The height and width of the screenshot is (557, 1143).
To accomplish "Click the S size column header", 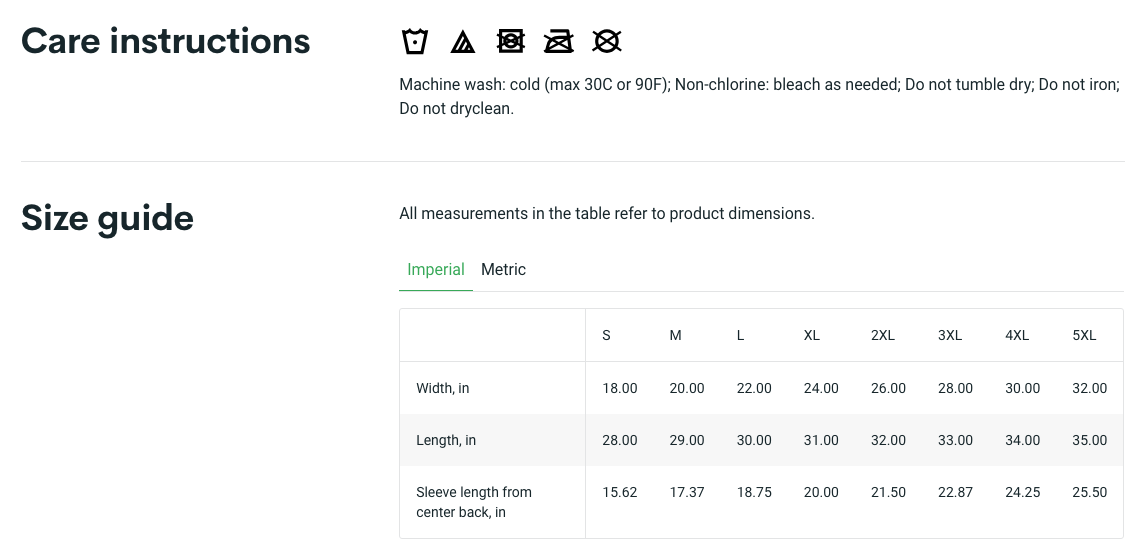I will click(606, 336).
